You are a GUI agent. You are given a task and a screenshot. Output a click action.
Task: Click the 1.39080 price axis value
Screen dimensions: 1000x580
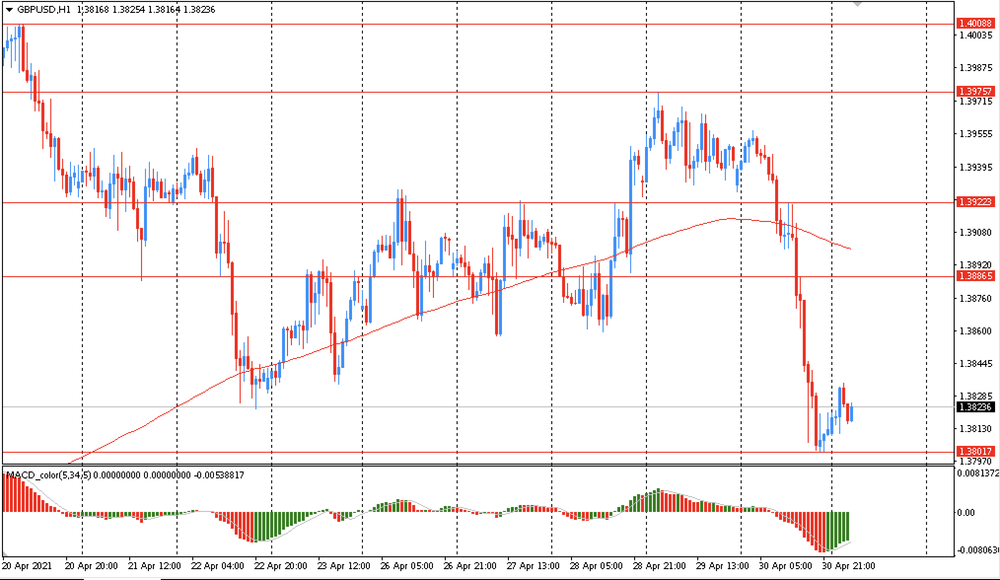point(976,233)
